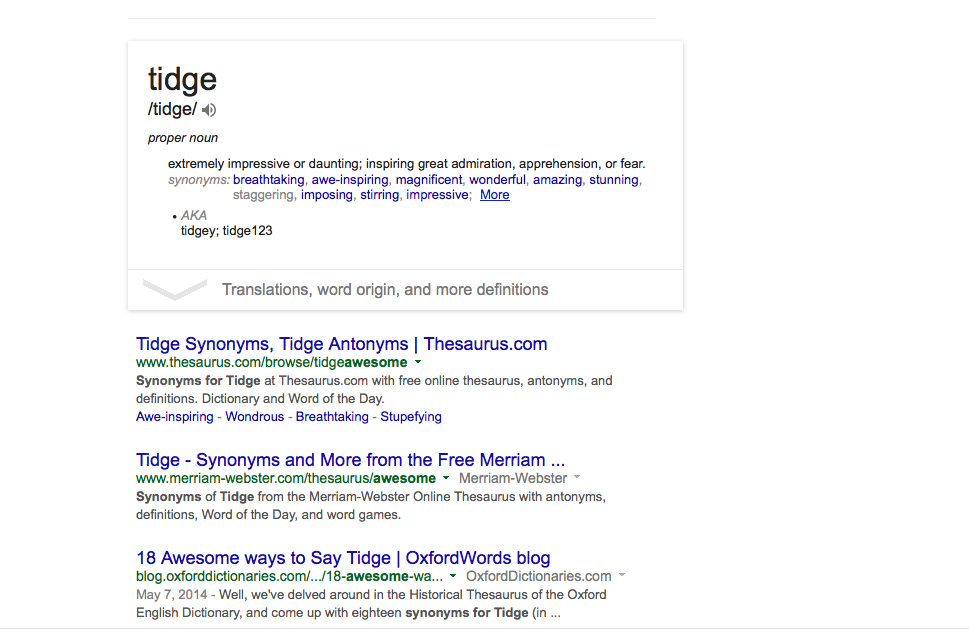Open dropdown arrow next to Merriam-Webster label
Image resolution: width=969 pixels, height=629 pixels.
click(578, 478)
